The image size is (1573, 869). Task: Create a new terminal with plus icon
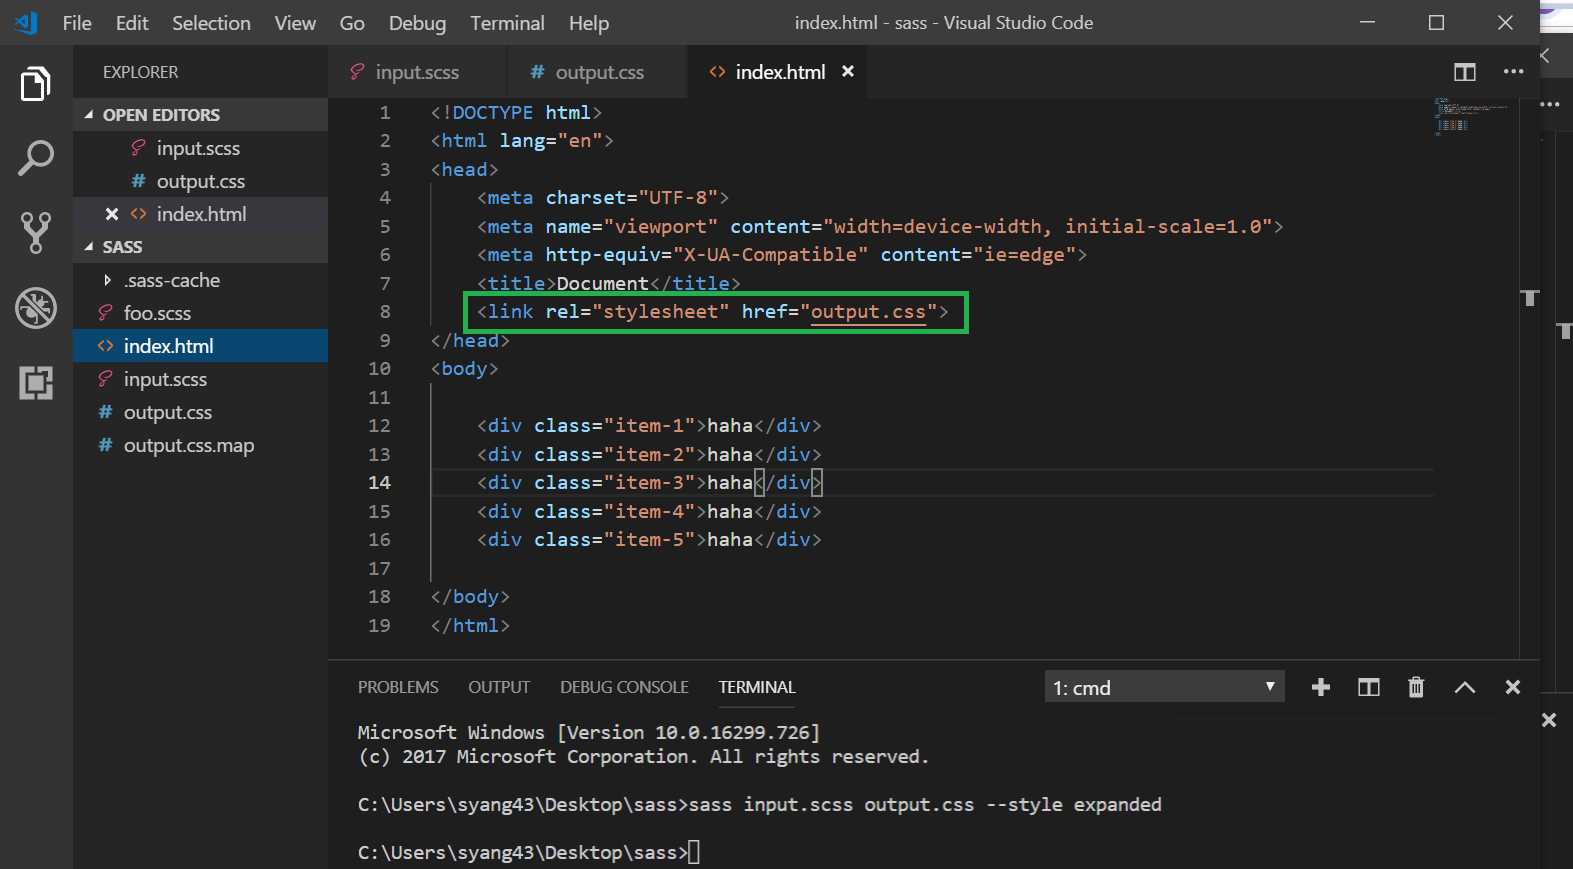[1321, 687]
